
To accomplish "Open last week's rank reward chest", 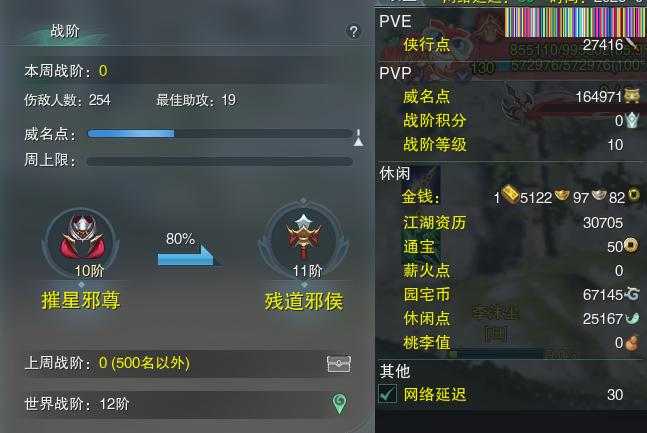I will coord(339,364).
